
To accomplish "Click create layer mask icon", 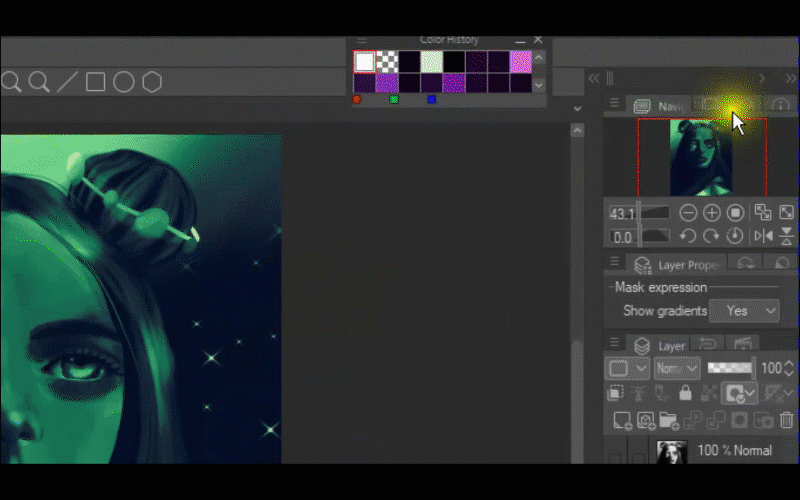I will click(739, 420).
